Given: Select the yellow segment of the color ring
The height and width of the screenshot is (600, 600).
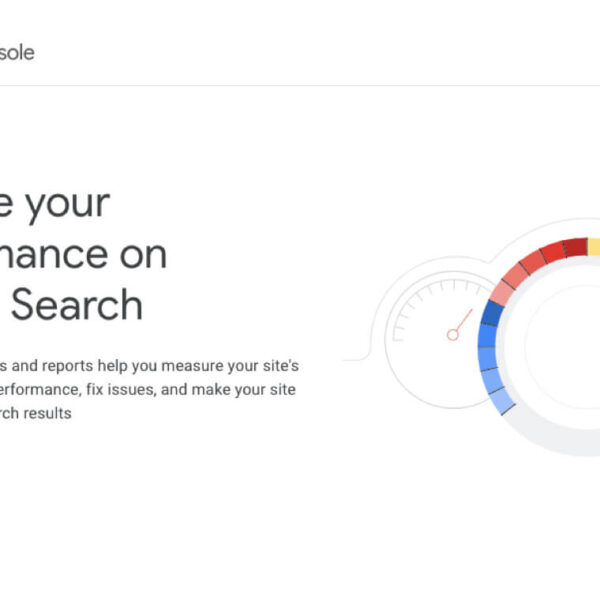Looking at the screenshot, I should pyautogui.click(x=594, y=246).
